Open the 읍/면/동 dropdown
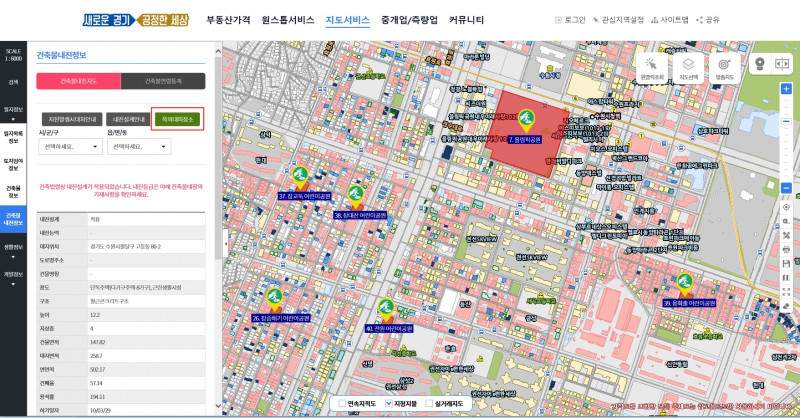This screenshot has width=800, height=418. (139, 146)
